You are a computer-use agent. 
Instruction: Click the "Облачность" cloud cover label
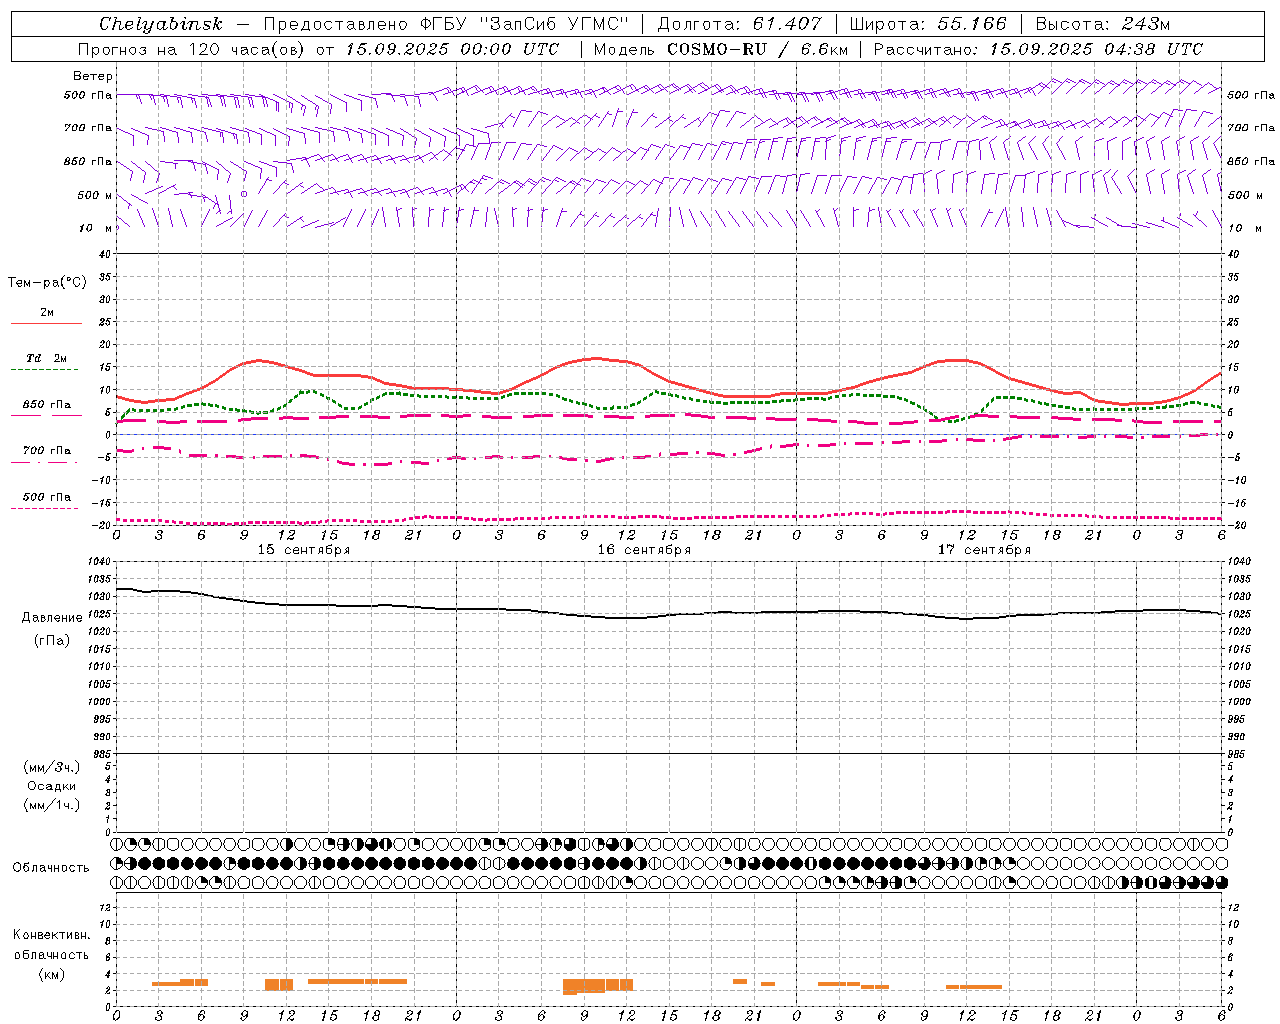pos(51,868)
